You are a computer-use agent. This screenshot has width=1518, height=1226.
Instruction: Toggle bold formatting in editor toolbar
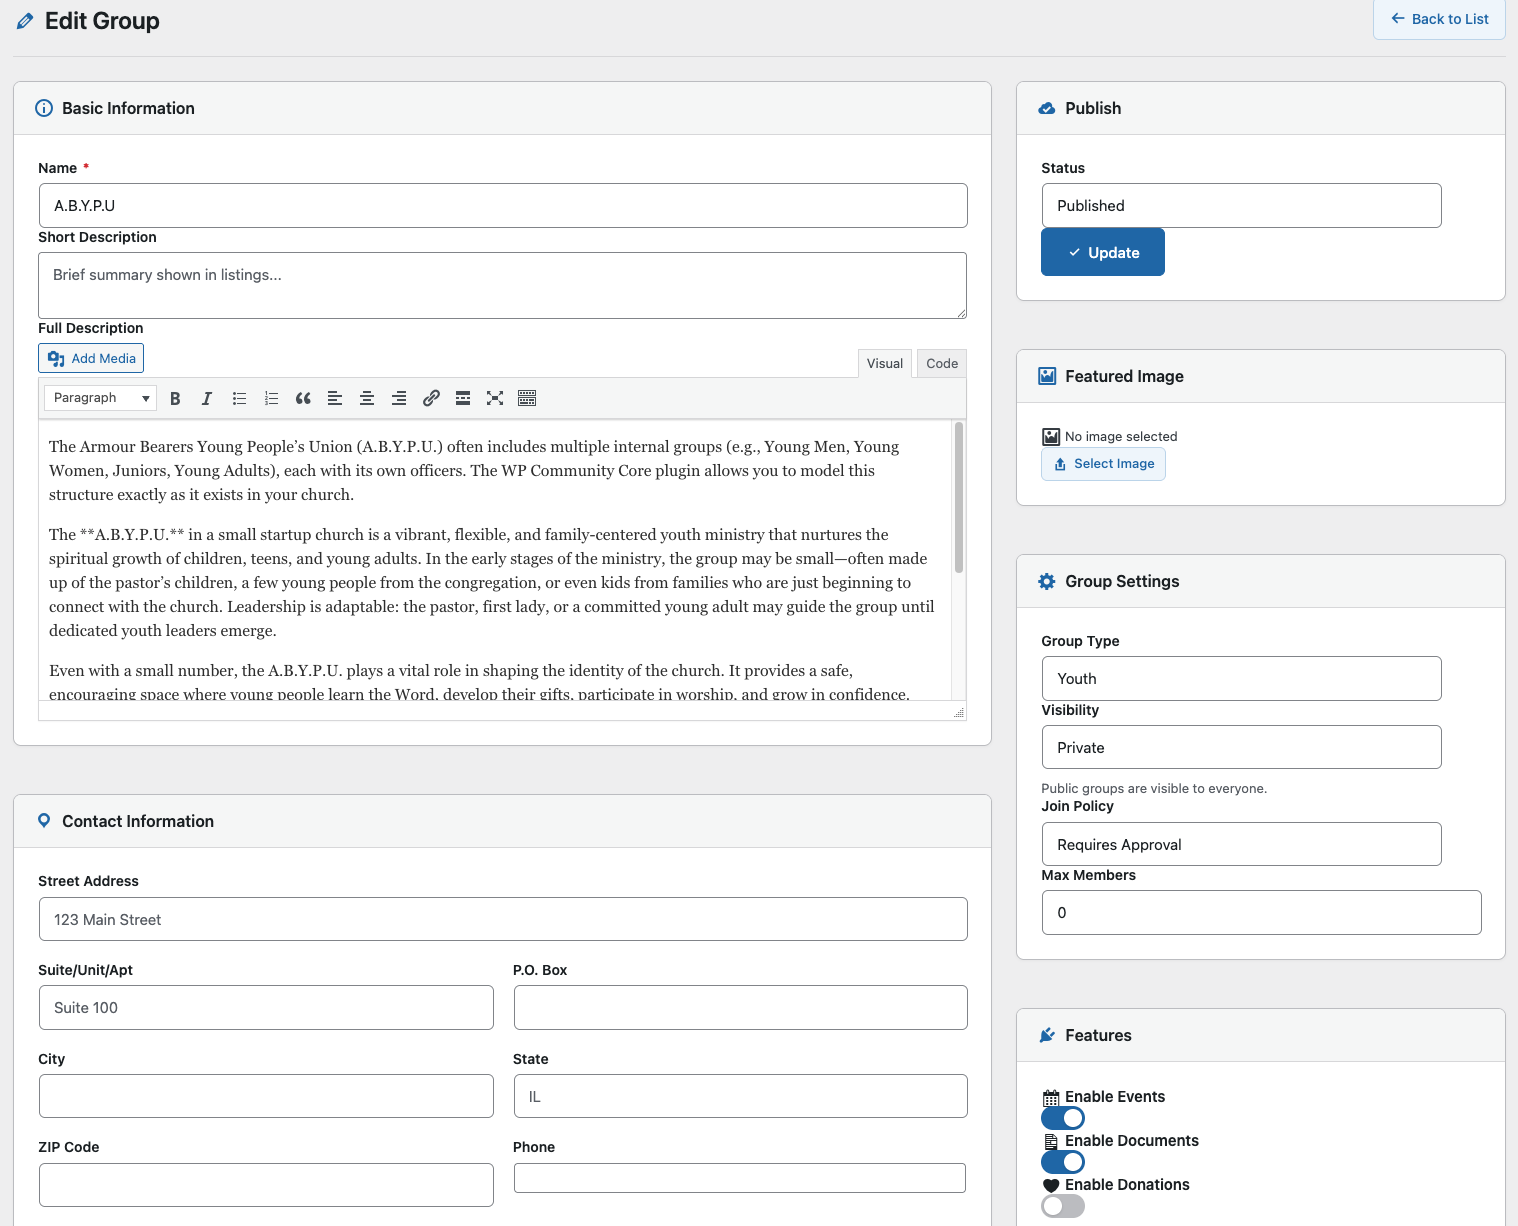[175, 398]
